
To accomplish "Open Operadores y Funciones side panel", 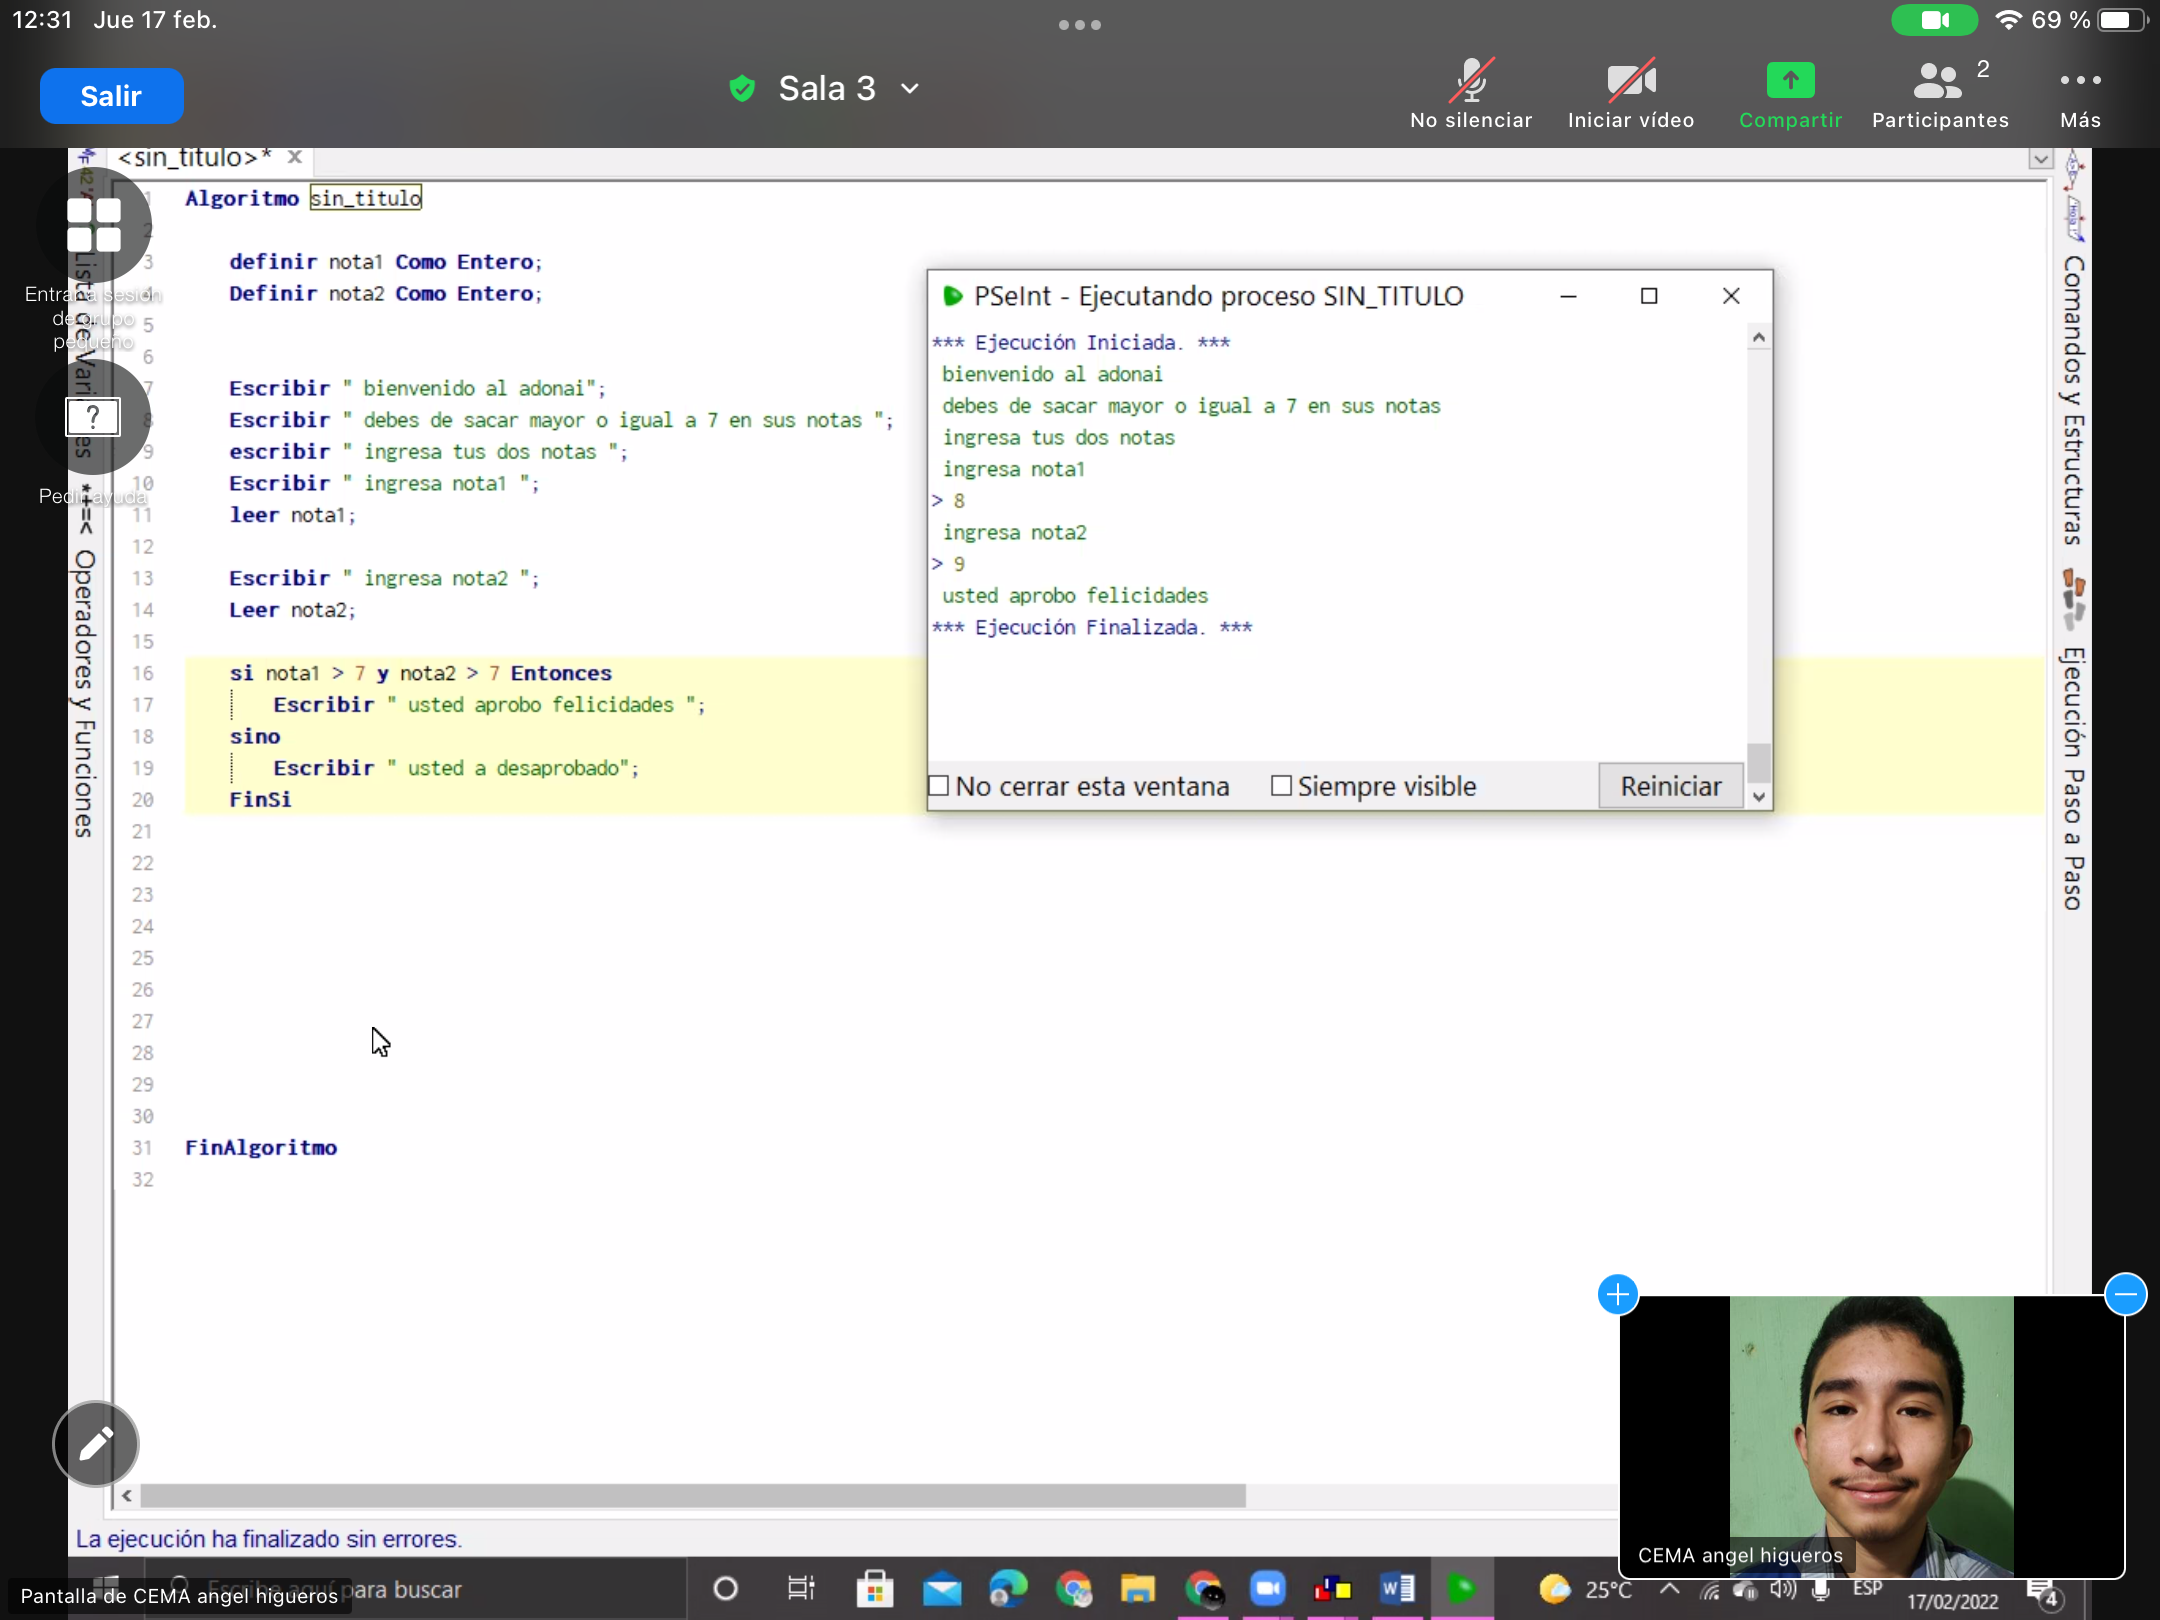I will (85, 693).
